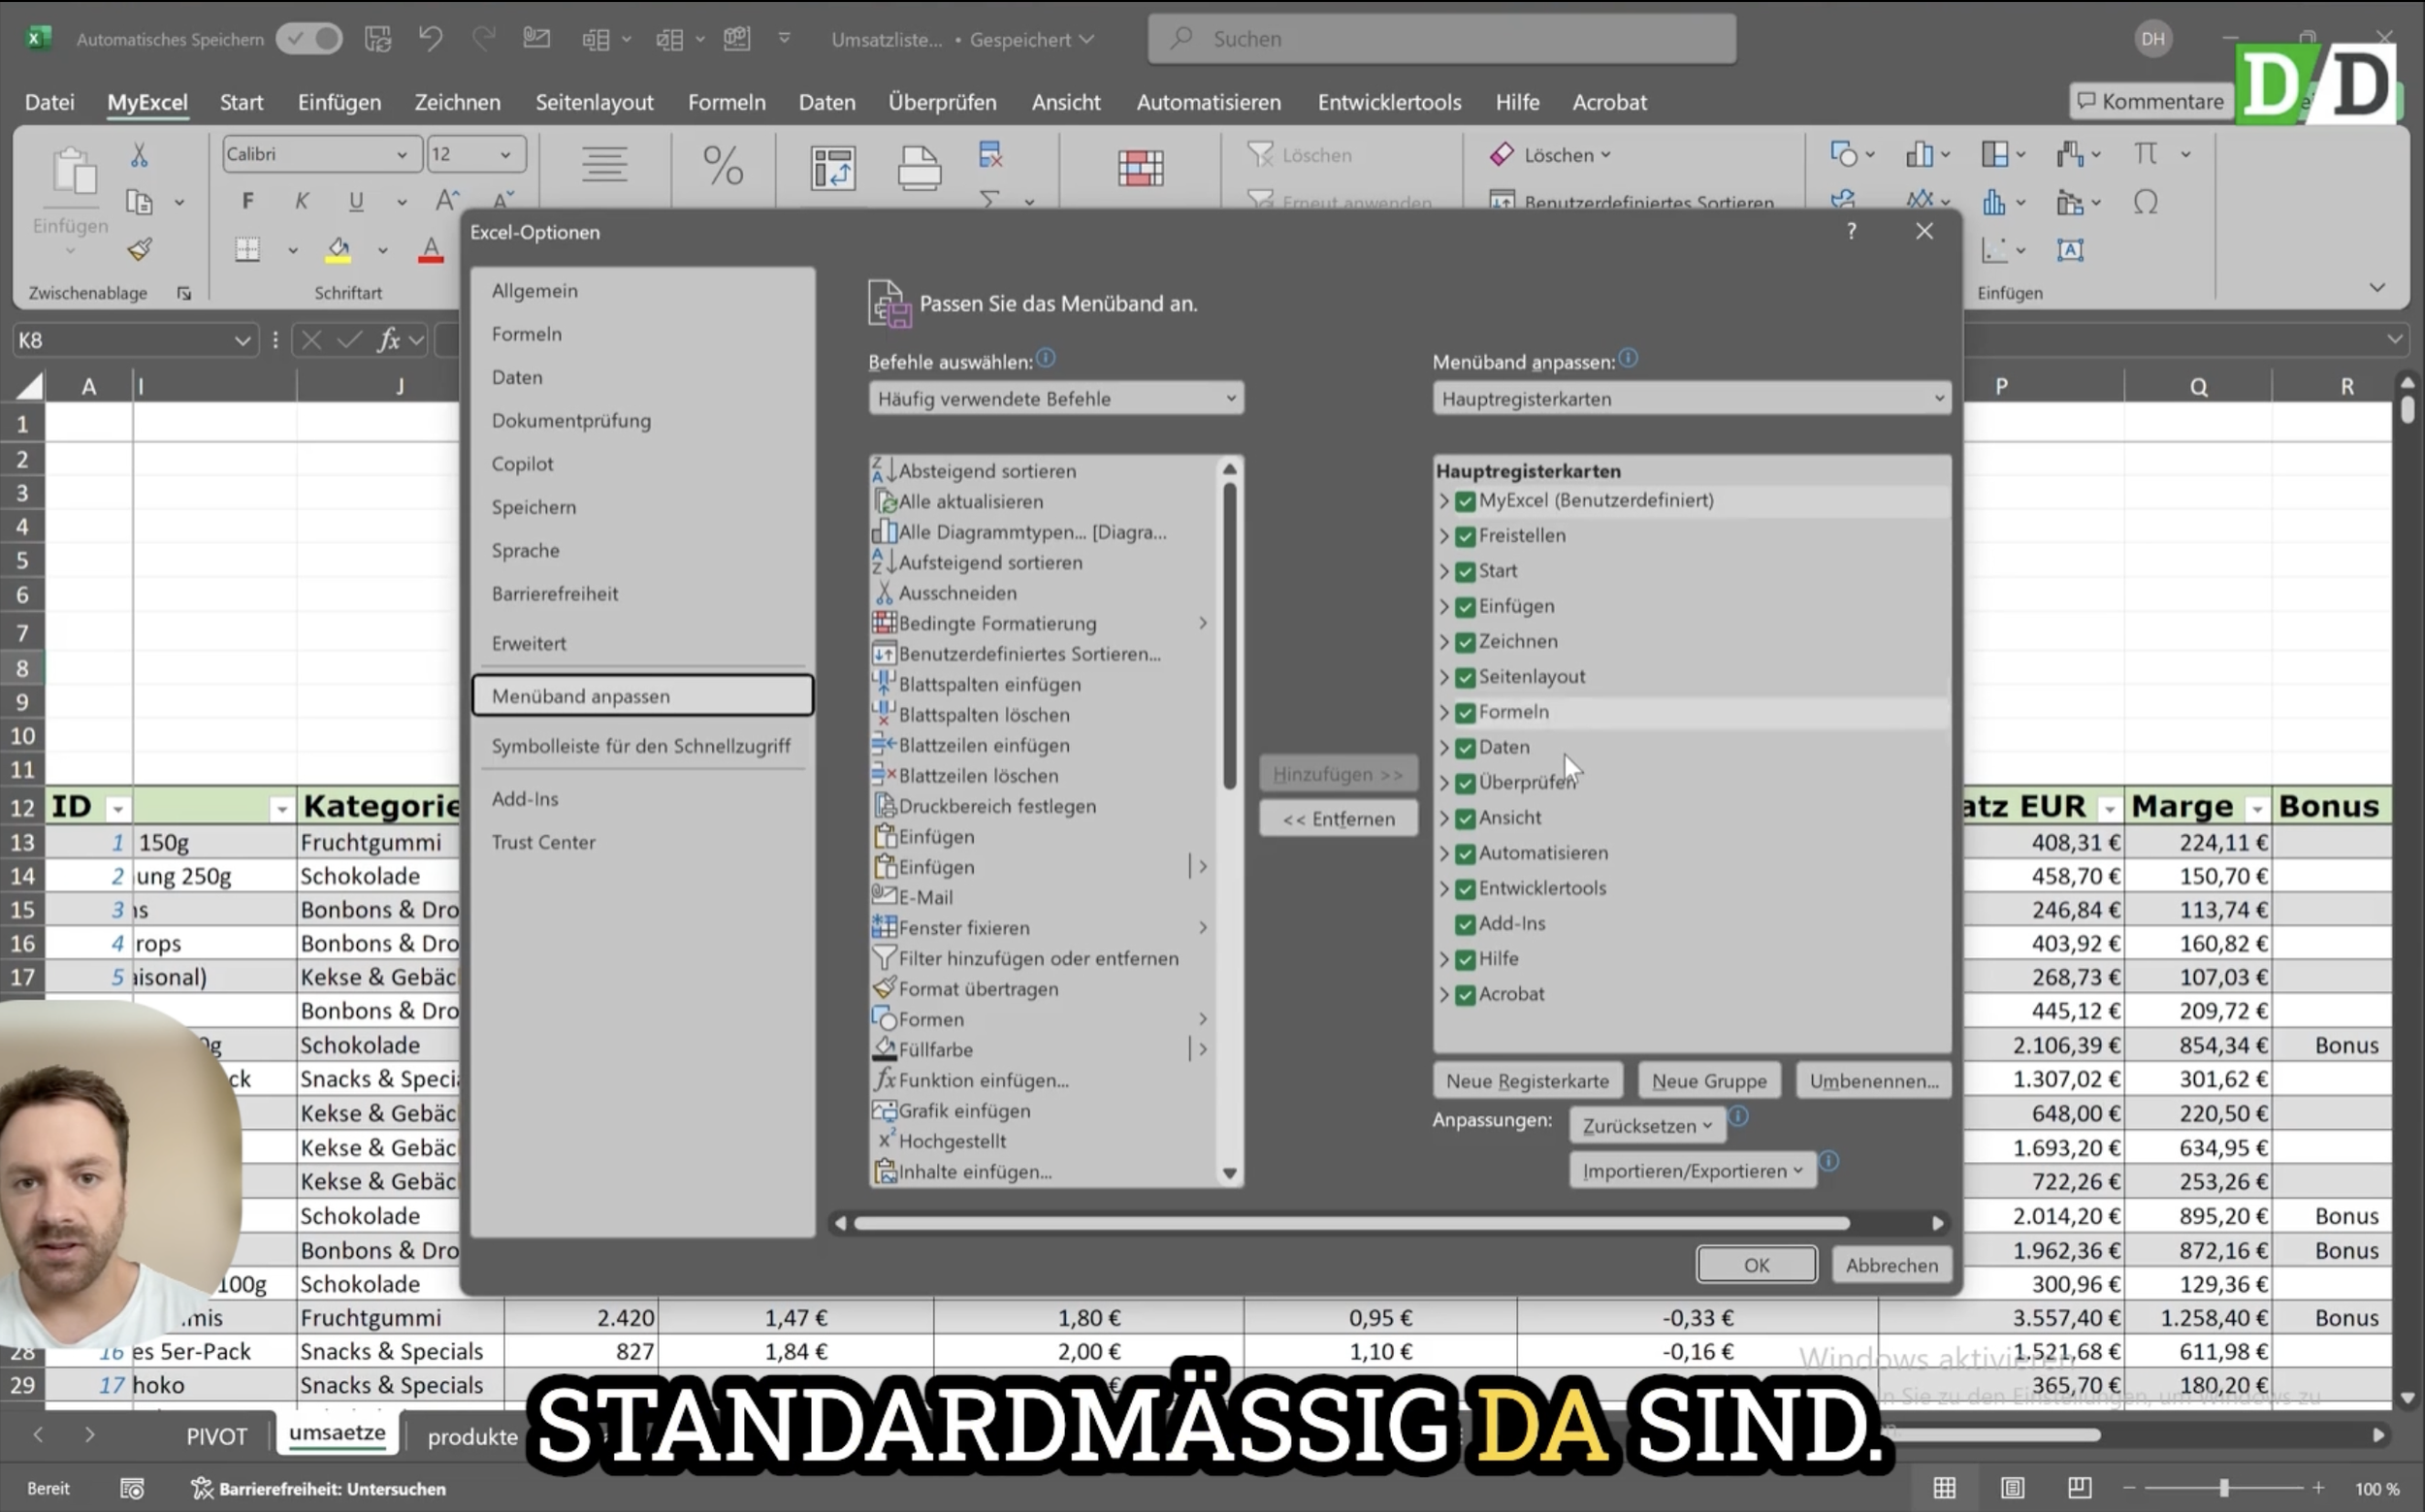
Task: Click the insert function fx icon
Action: [x=388, y=340]
